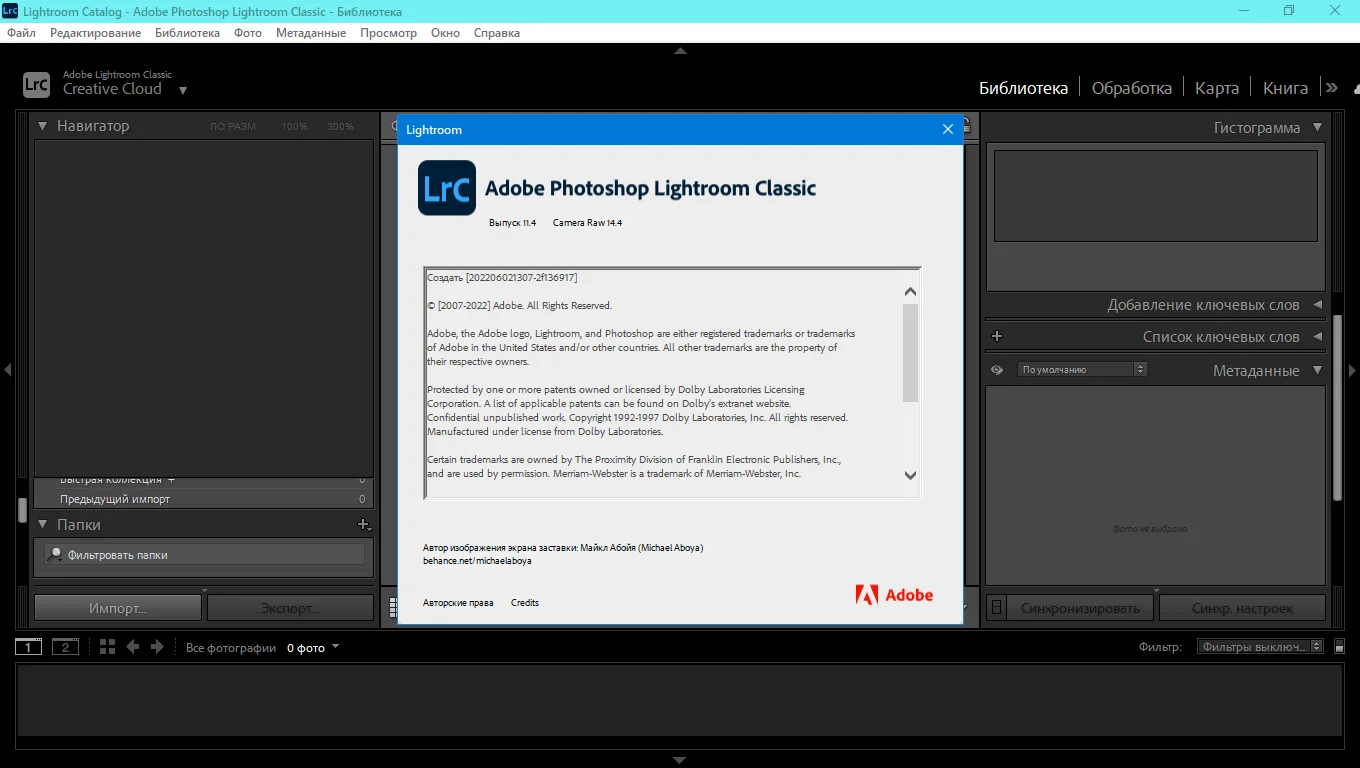Select the Библиотека module tab
Viewport: 1360px width, 768px height.
[1023, 88]
